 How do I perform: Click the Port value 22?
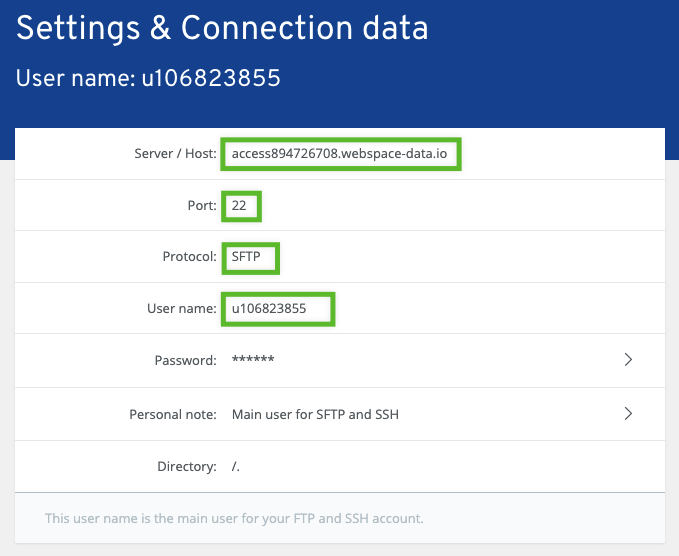tap(239, 205)
